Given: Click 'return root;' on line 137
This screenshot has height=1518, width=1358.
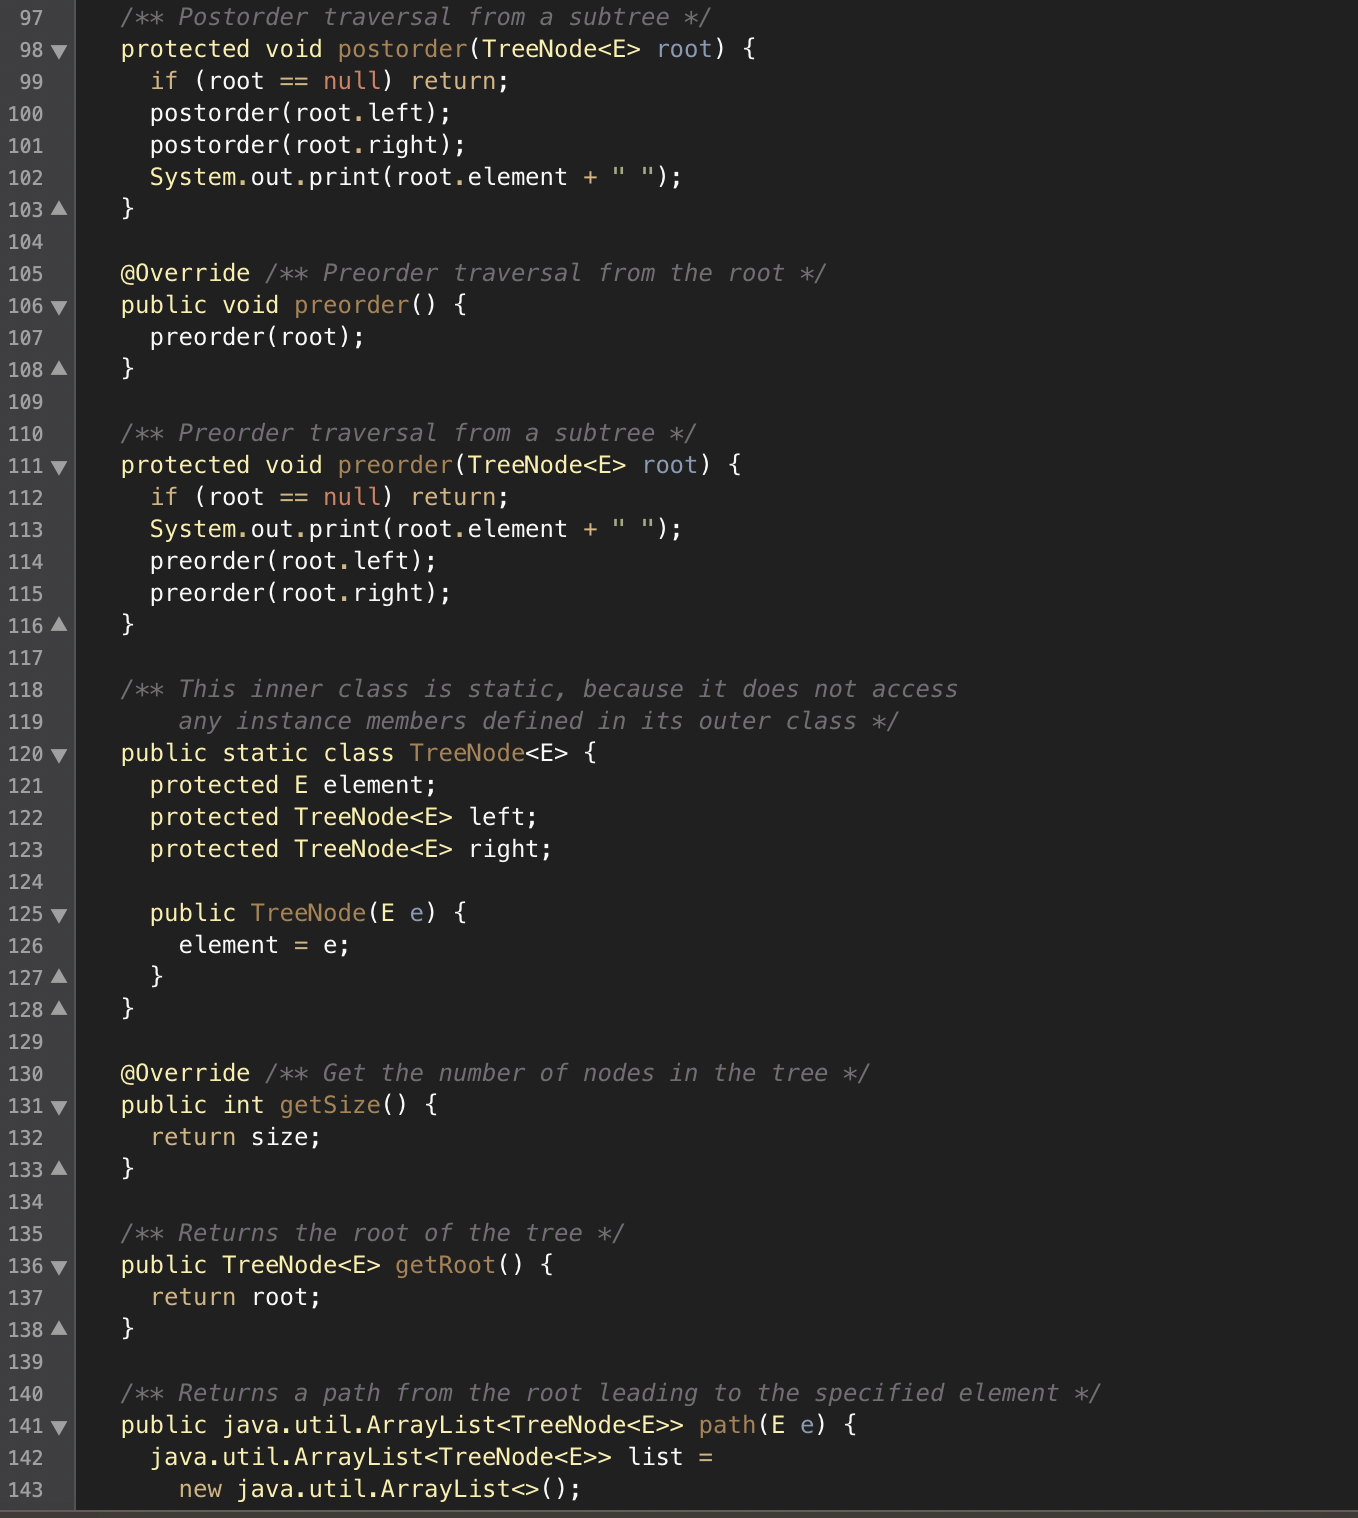Looking at the screenshot, I should 236,1297.
